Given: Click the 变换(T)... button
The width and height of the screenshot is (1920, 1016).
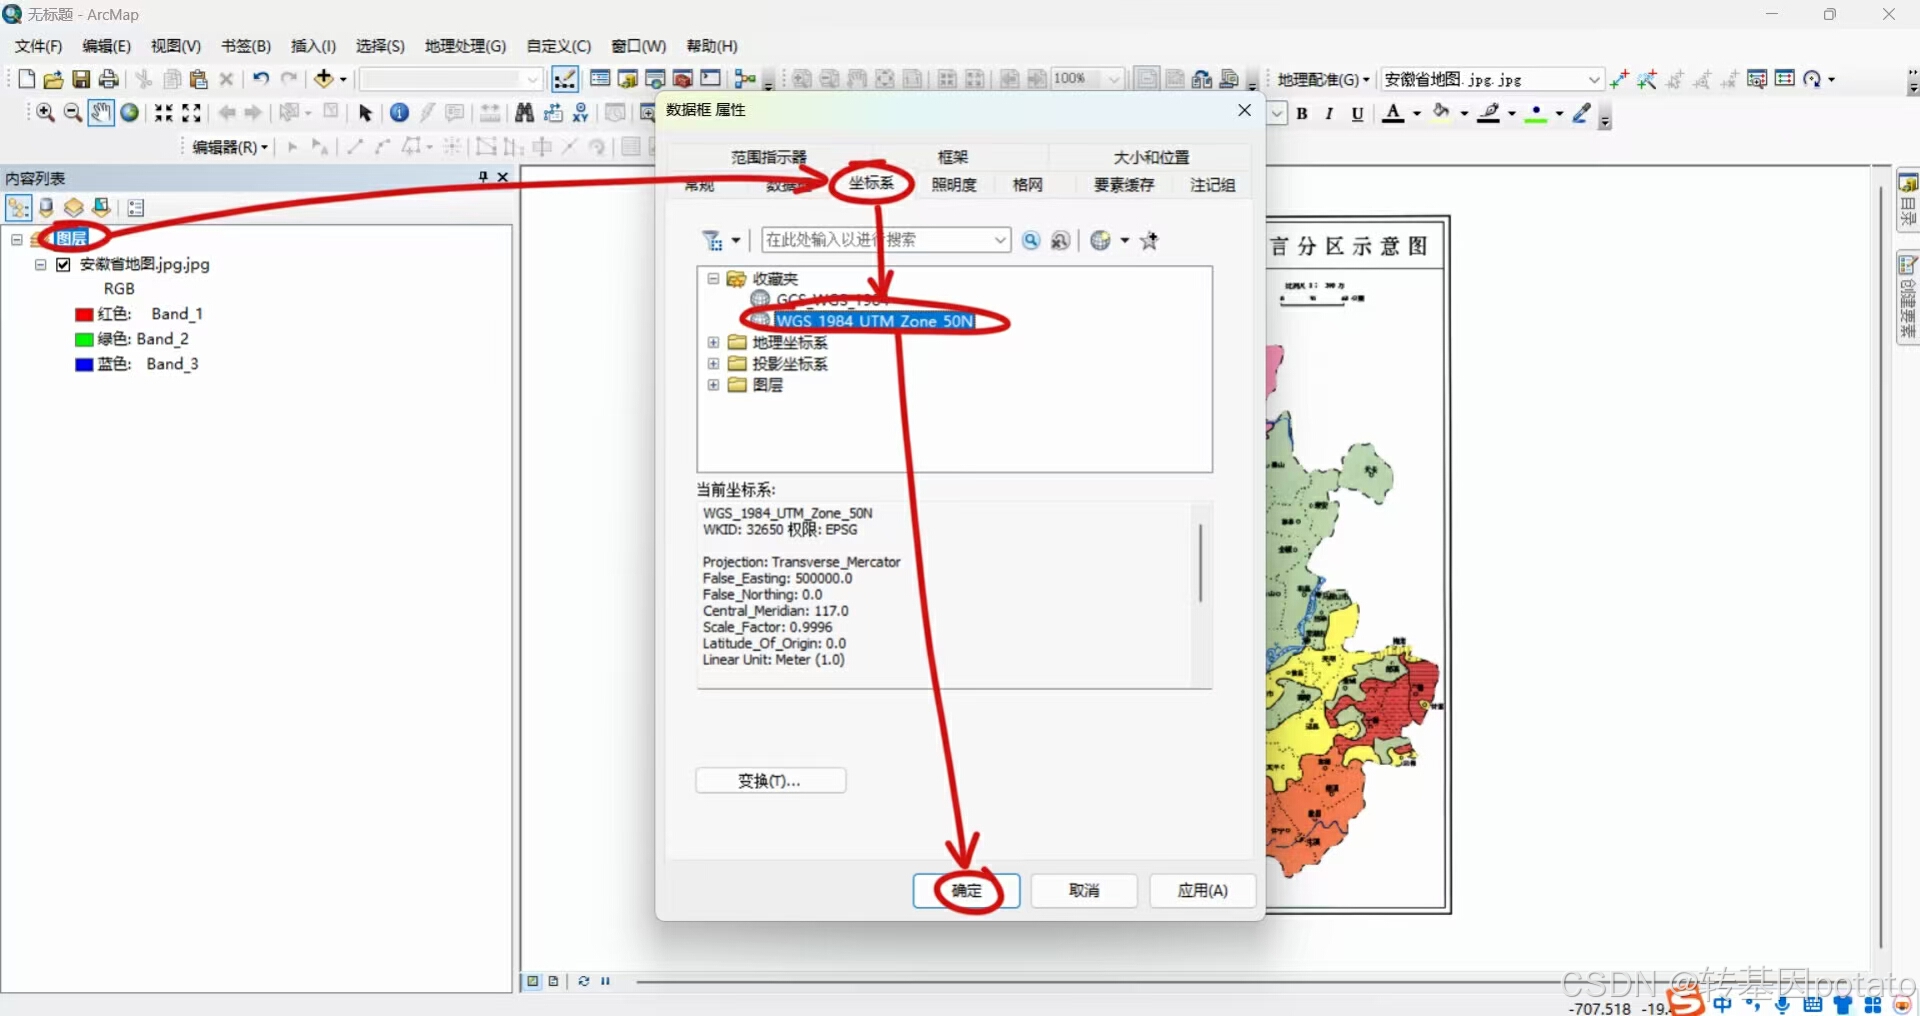Looking at the screenshot, I should 770,780.
